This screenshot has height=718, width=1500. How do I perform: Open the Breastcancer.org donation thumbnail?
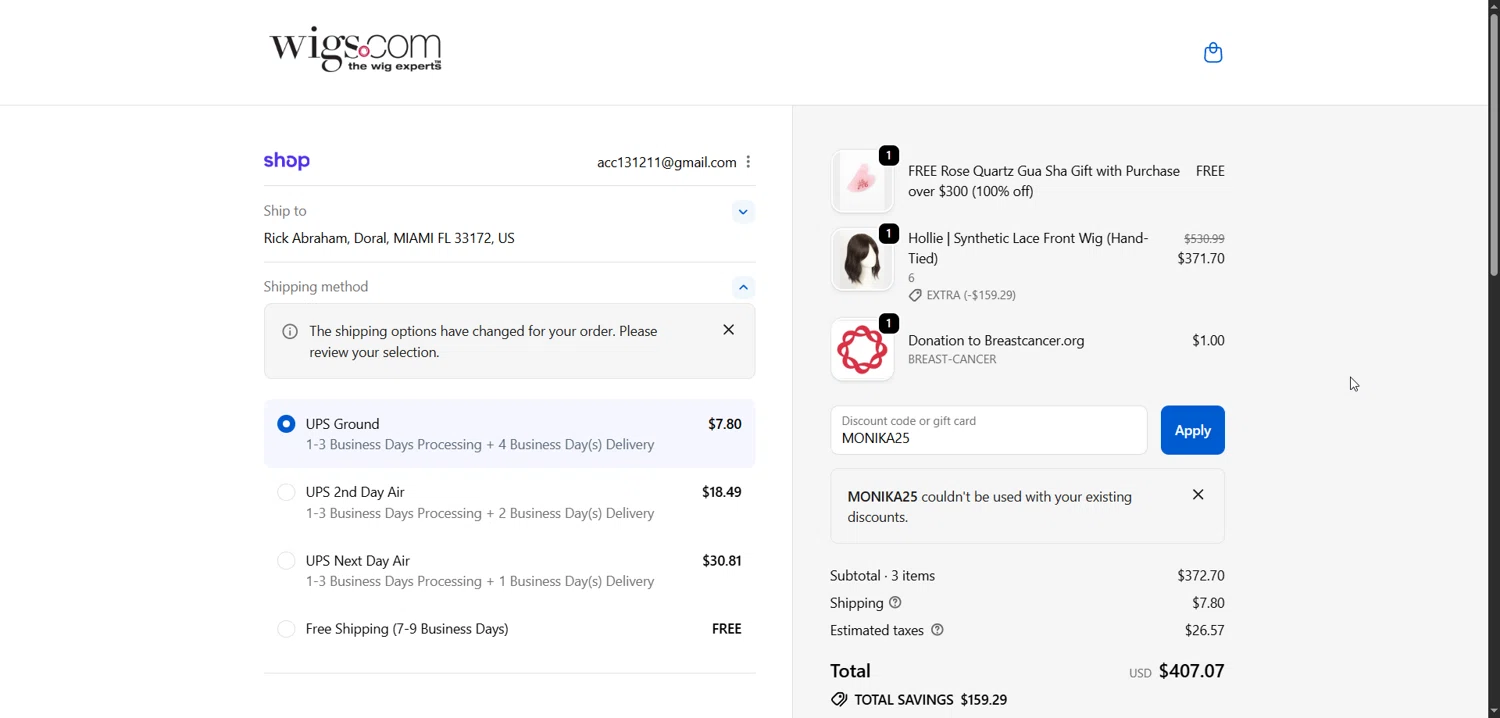pyautogui.click(x=862, y=349)
